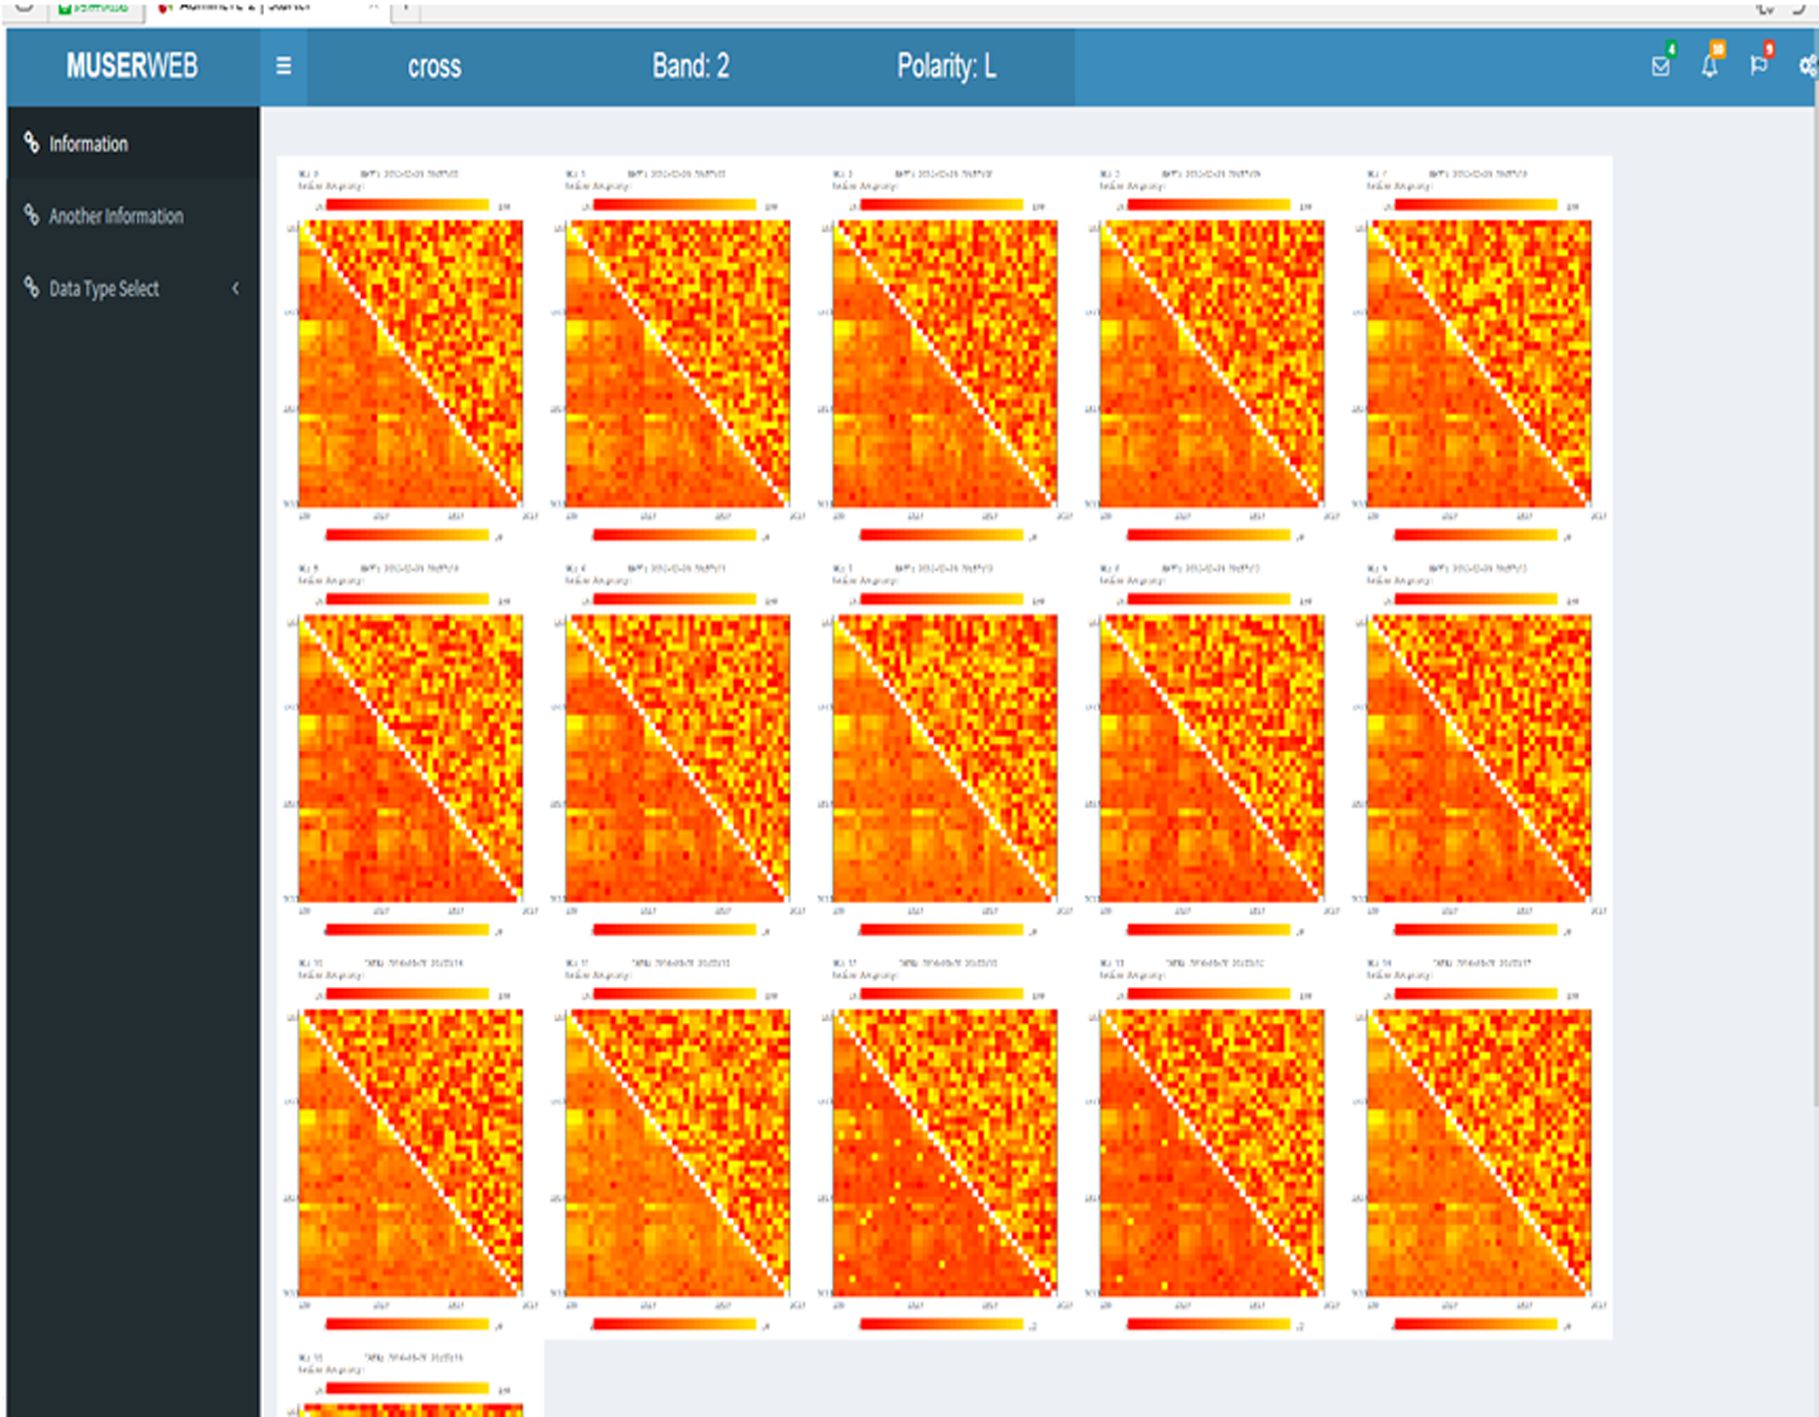Select the Data Type Select menu
Viewport: 1819px width, 1417px height.
pos(104,289)
